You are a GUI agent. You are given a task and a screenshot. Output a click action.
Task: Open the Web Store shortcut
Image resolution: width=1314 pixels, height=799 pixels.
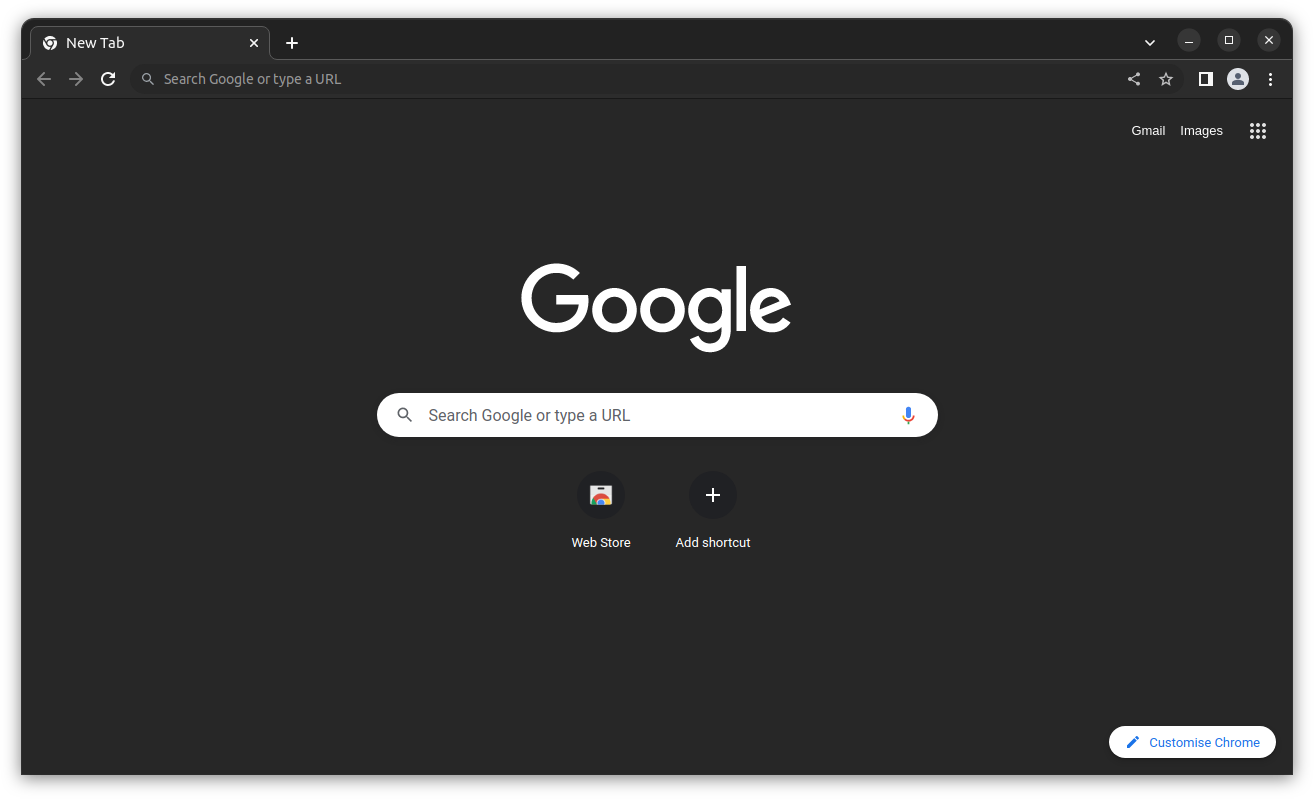coord(601,494)
